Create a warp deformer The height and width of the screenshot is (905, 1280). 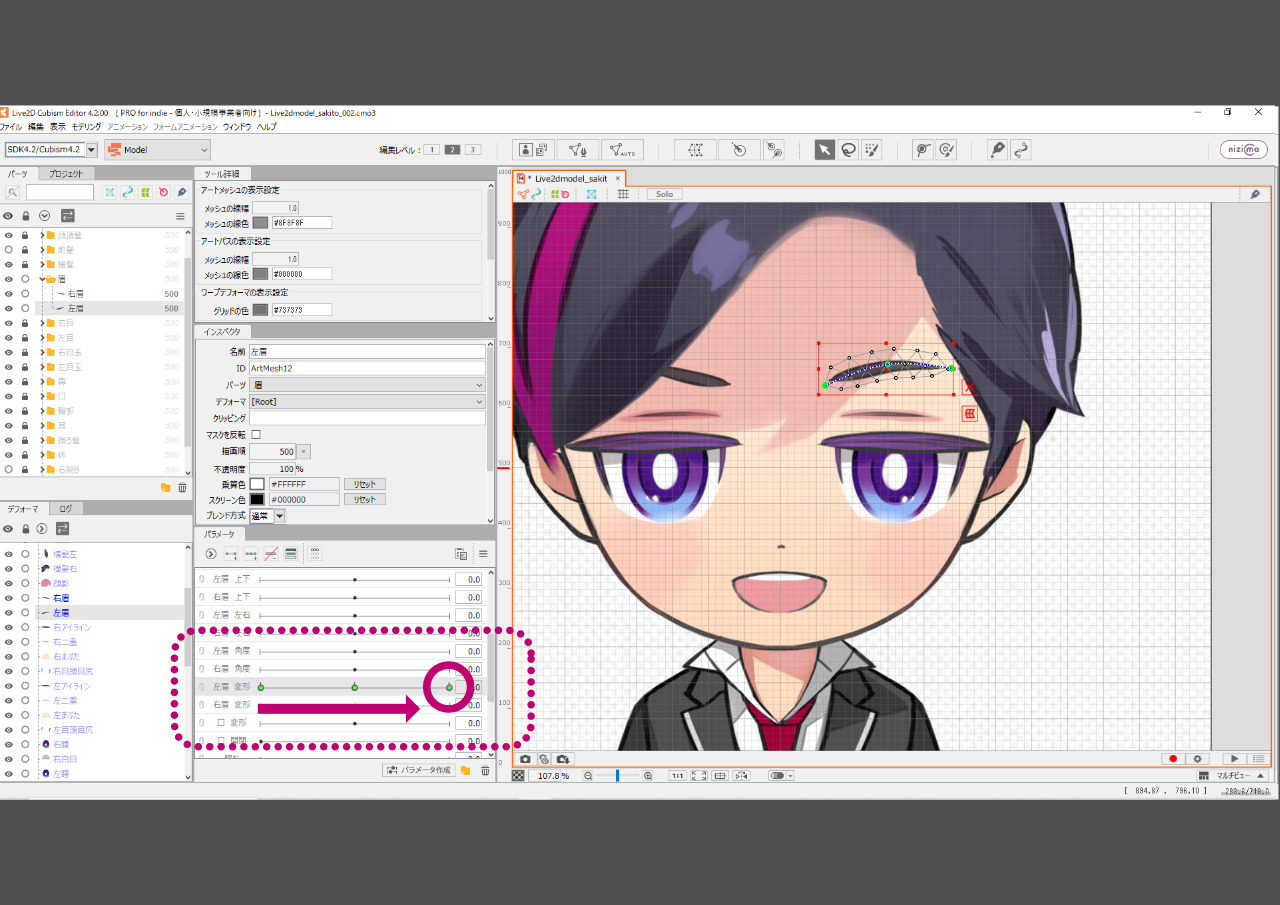(696, 150)
